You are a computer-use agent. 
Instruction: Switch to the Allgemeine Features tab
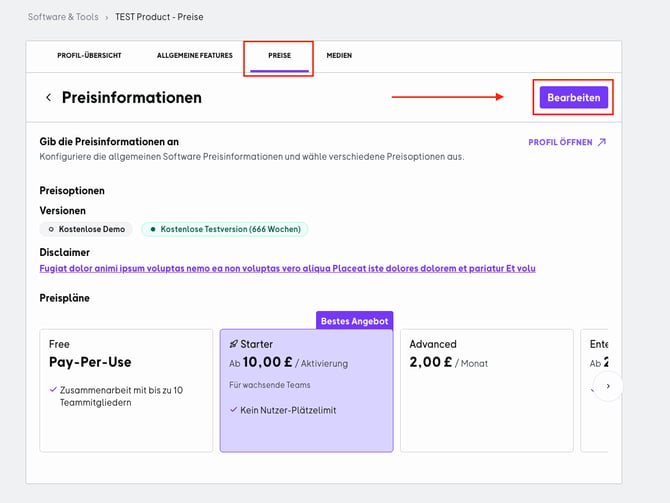(195, 56)
